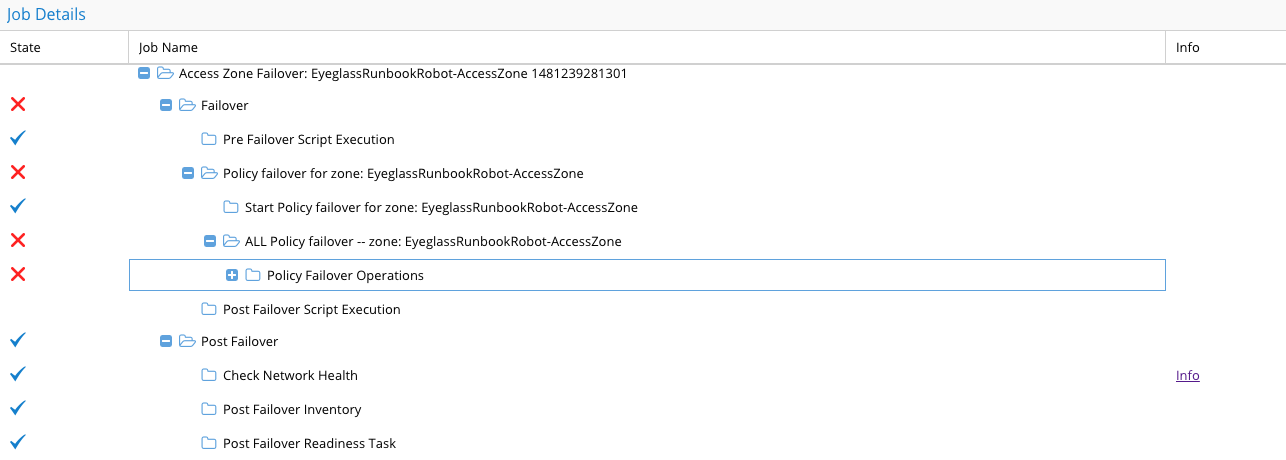
Task: Select 'Start Policy failover for zone' row
Action: [x=441, y=208]
